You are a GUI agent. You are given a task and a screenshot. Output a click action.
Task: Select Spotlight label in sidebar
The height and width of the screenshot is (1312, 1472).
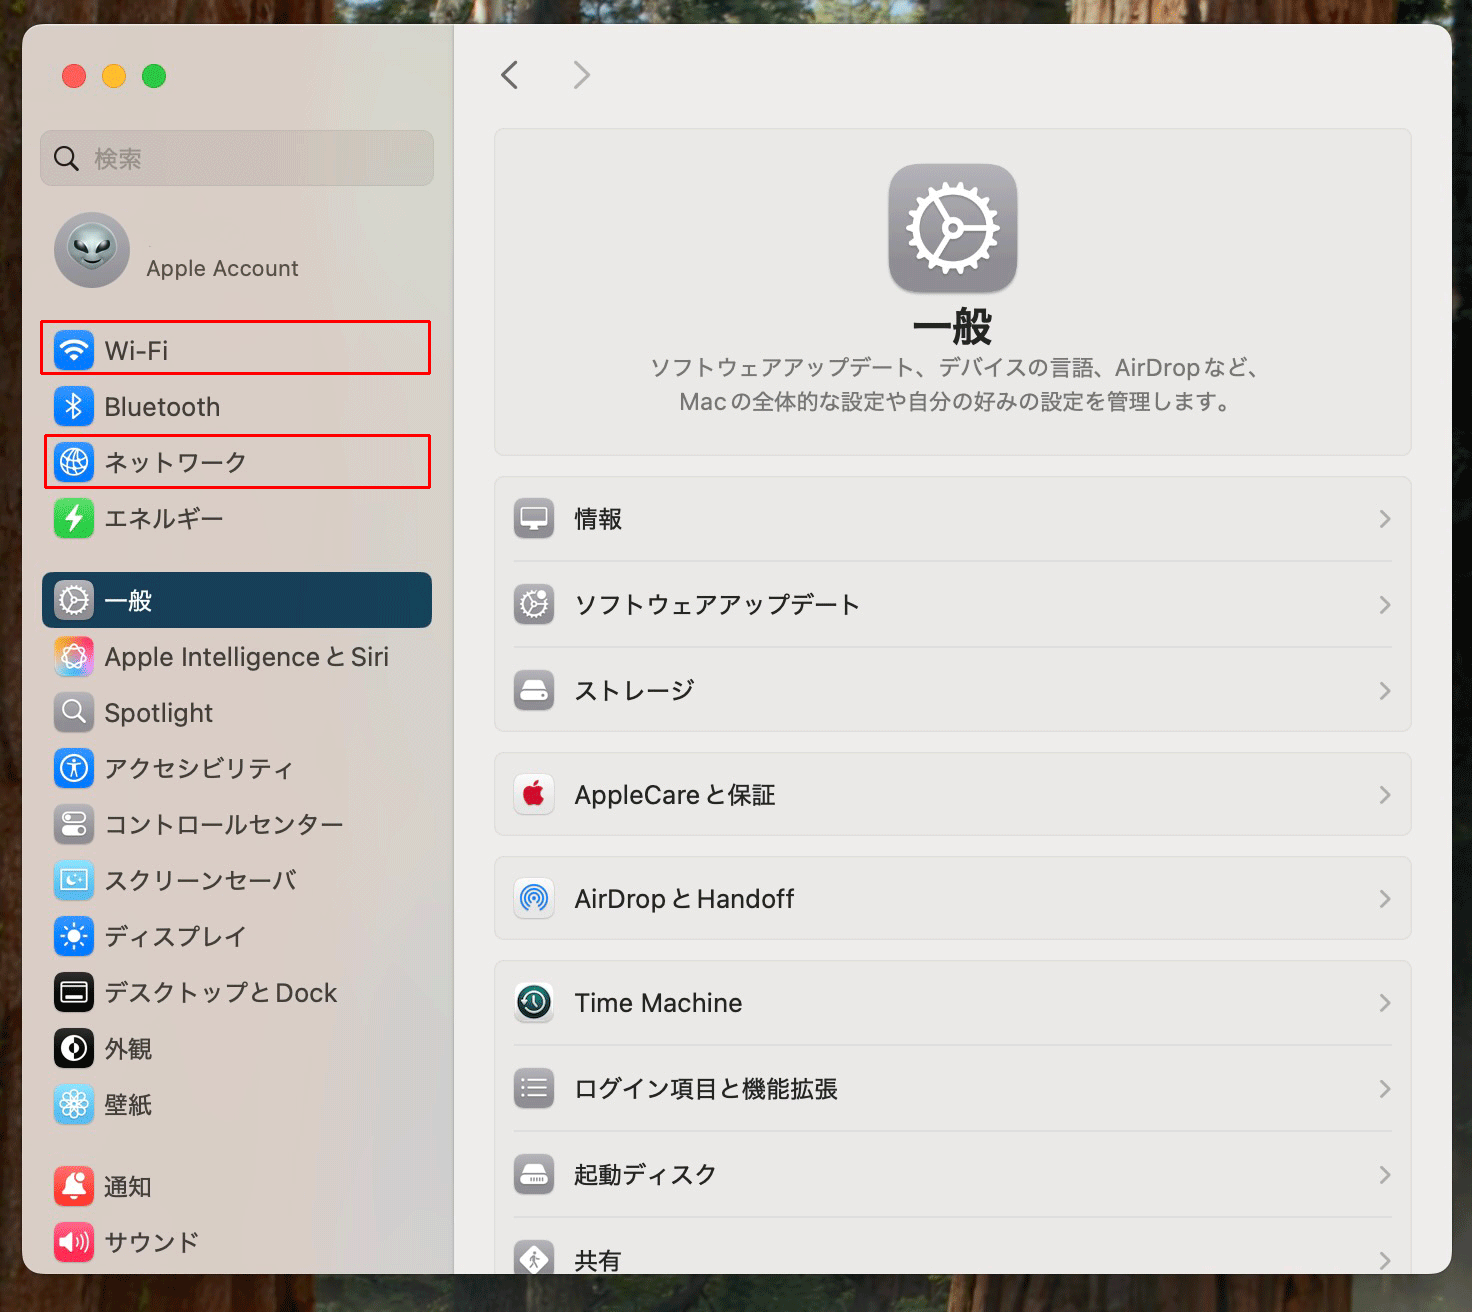tap(159, 713)
